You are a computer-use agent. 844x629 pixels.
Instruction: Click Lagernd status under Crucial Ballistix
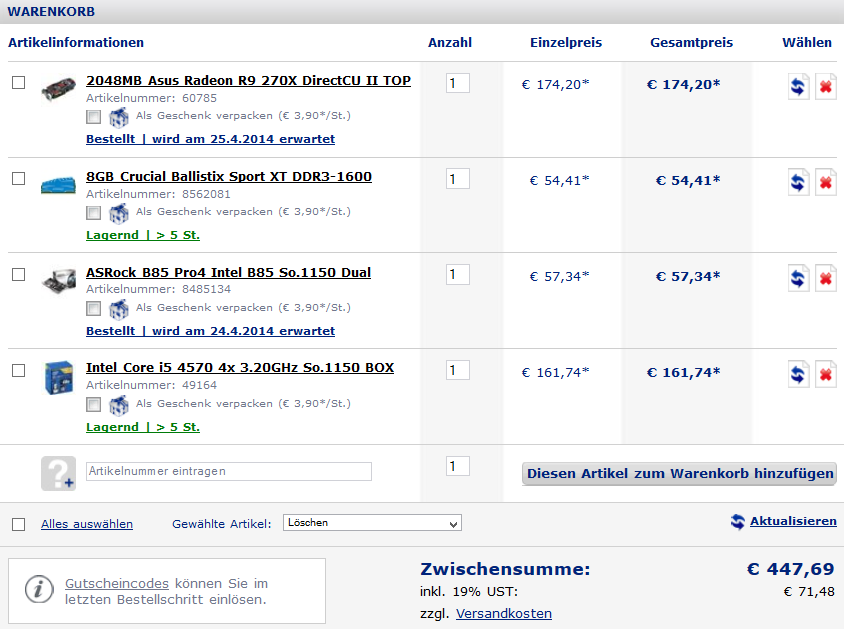143,236
